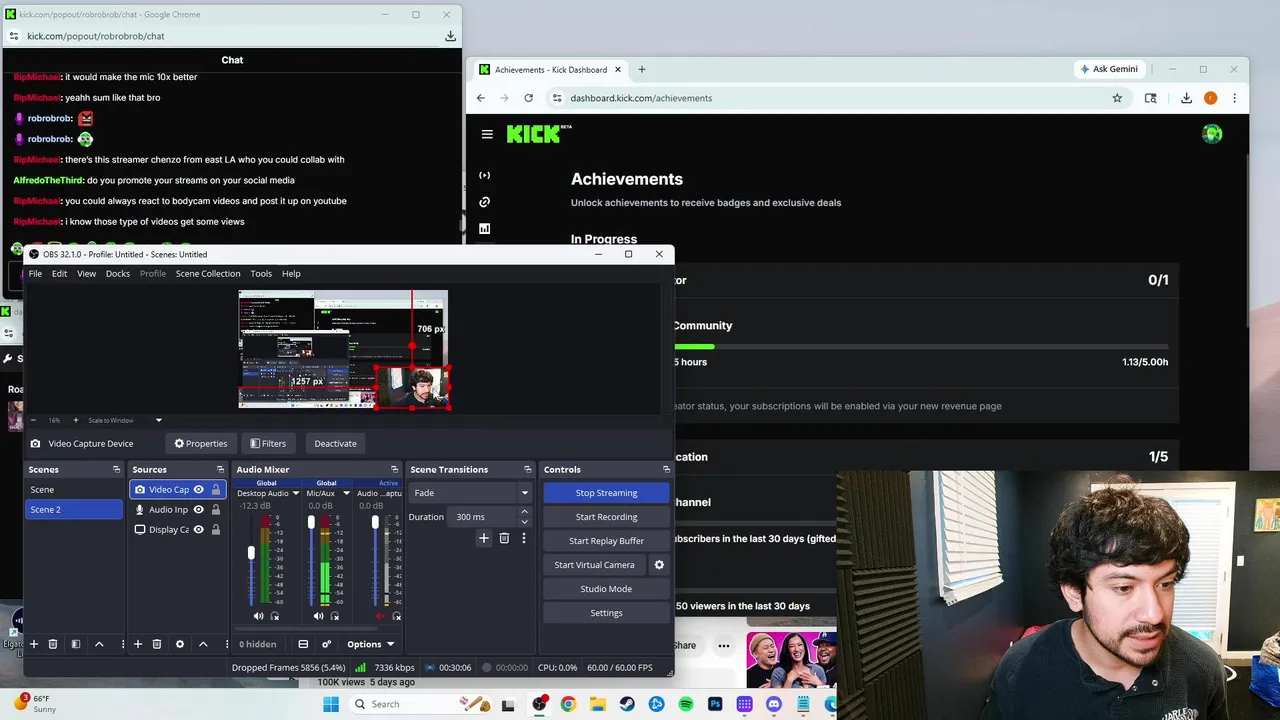Open Photoshop from the taskbar
This screenshot has height=720, width=1280.
715,704
